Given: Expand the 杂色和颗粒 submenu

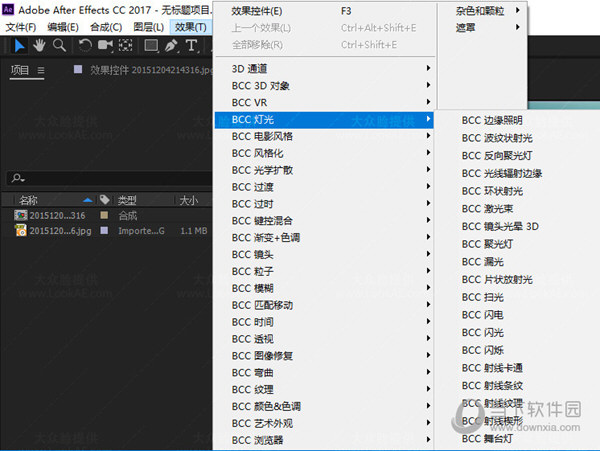Looking at the screenshot, I should point(483,11).
